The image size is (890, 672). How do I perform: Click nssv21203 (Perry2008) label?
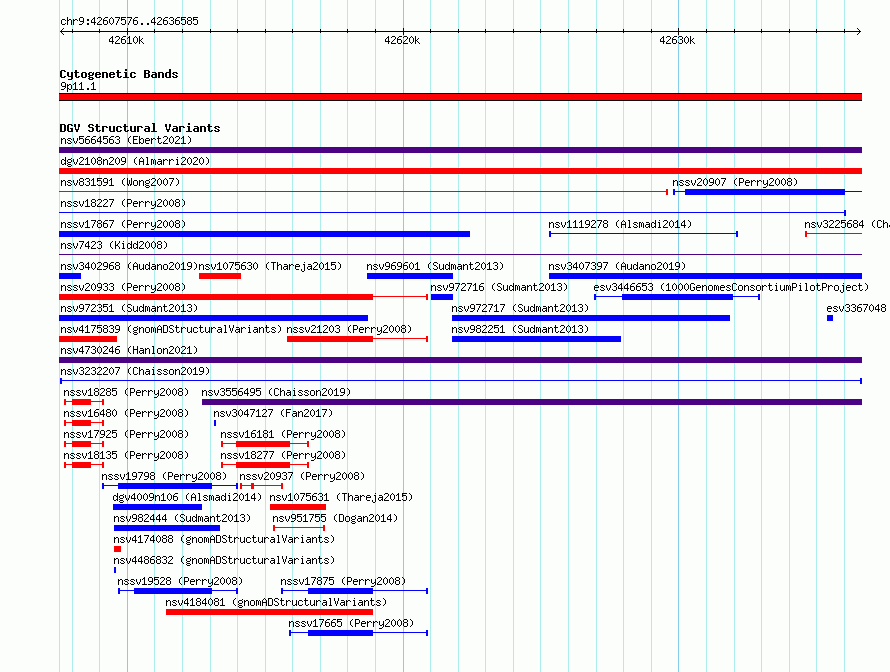pos(349,329)
